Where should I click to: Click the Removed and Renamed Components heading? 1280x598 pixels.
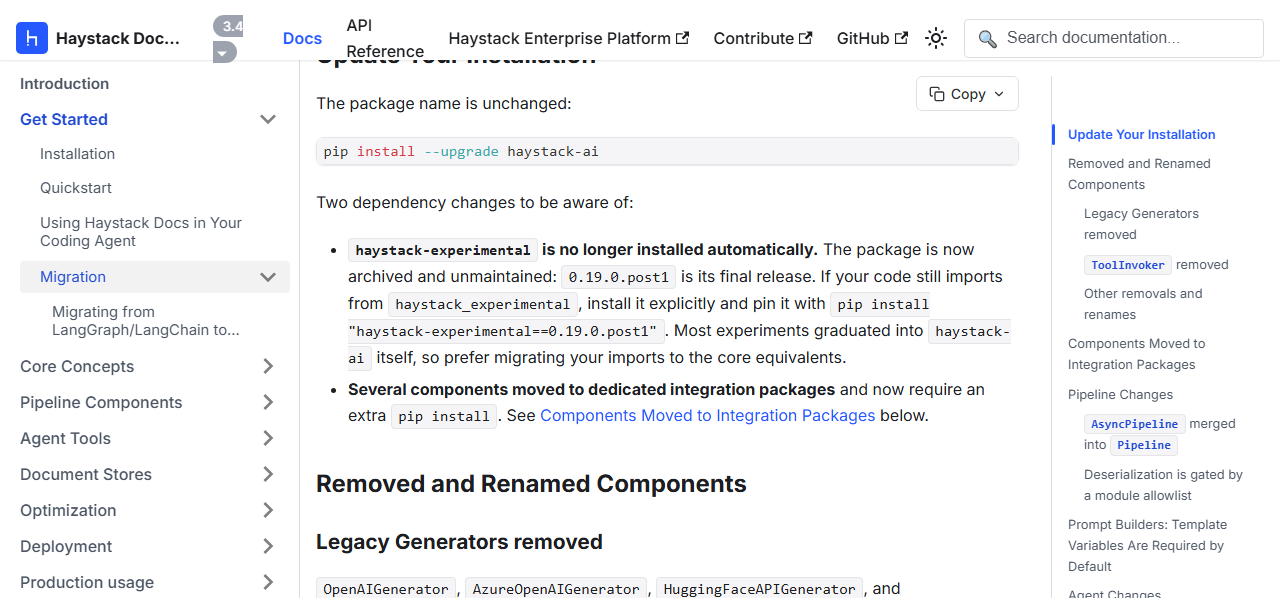[x=531, y=484]
